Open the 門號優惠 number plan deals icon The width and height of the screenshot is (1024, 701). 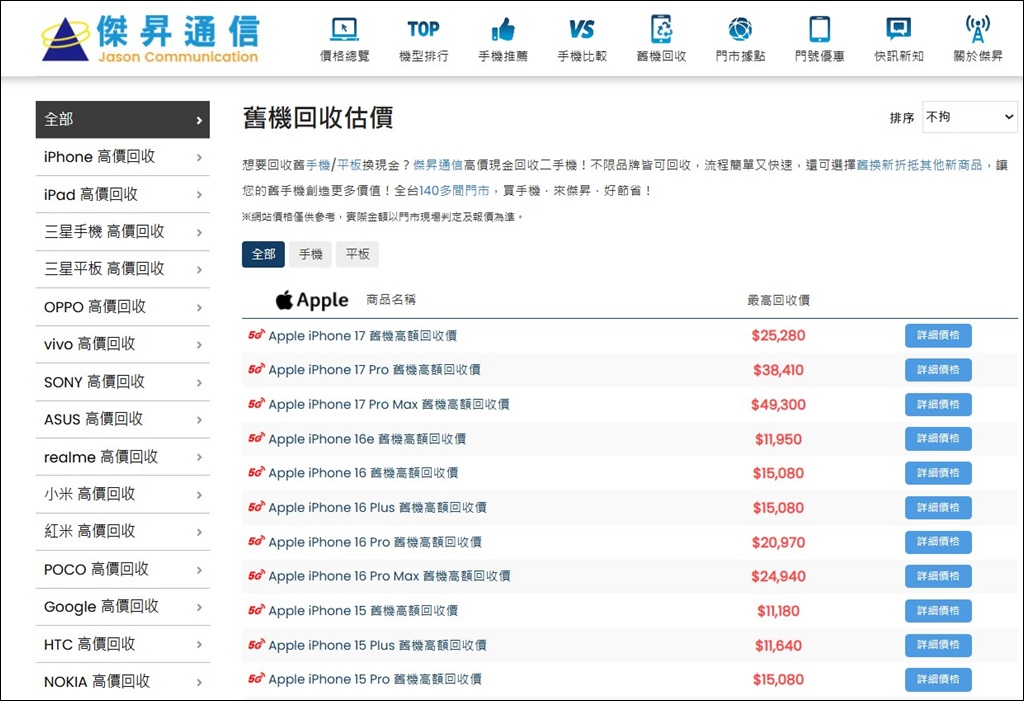click(820, 38)
